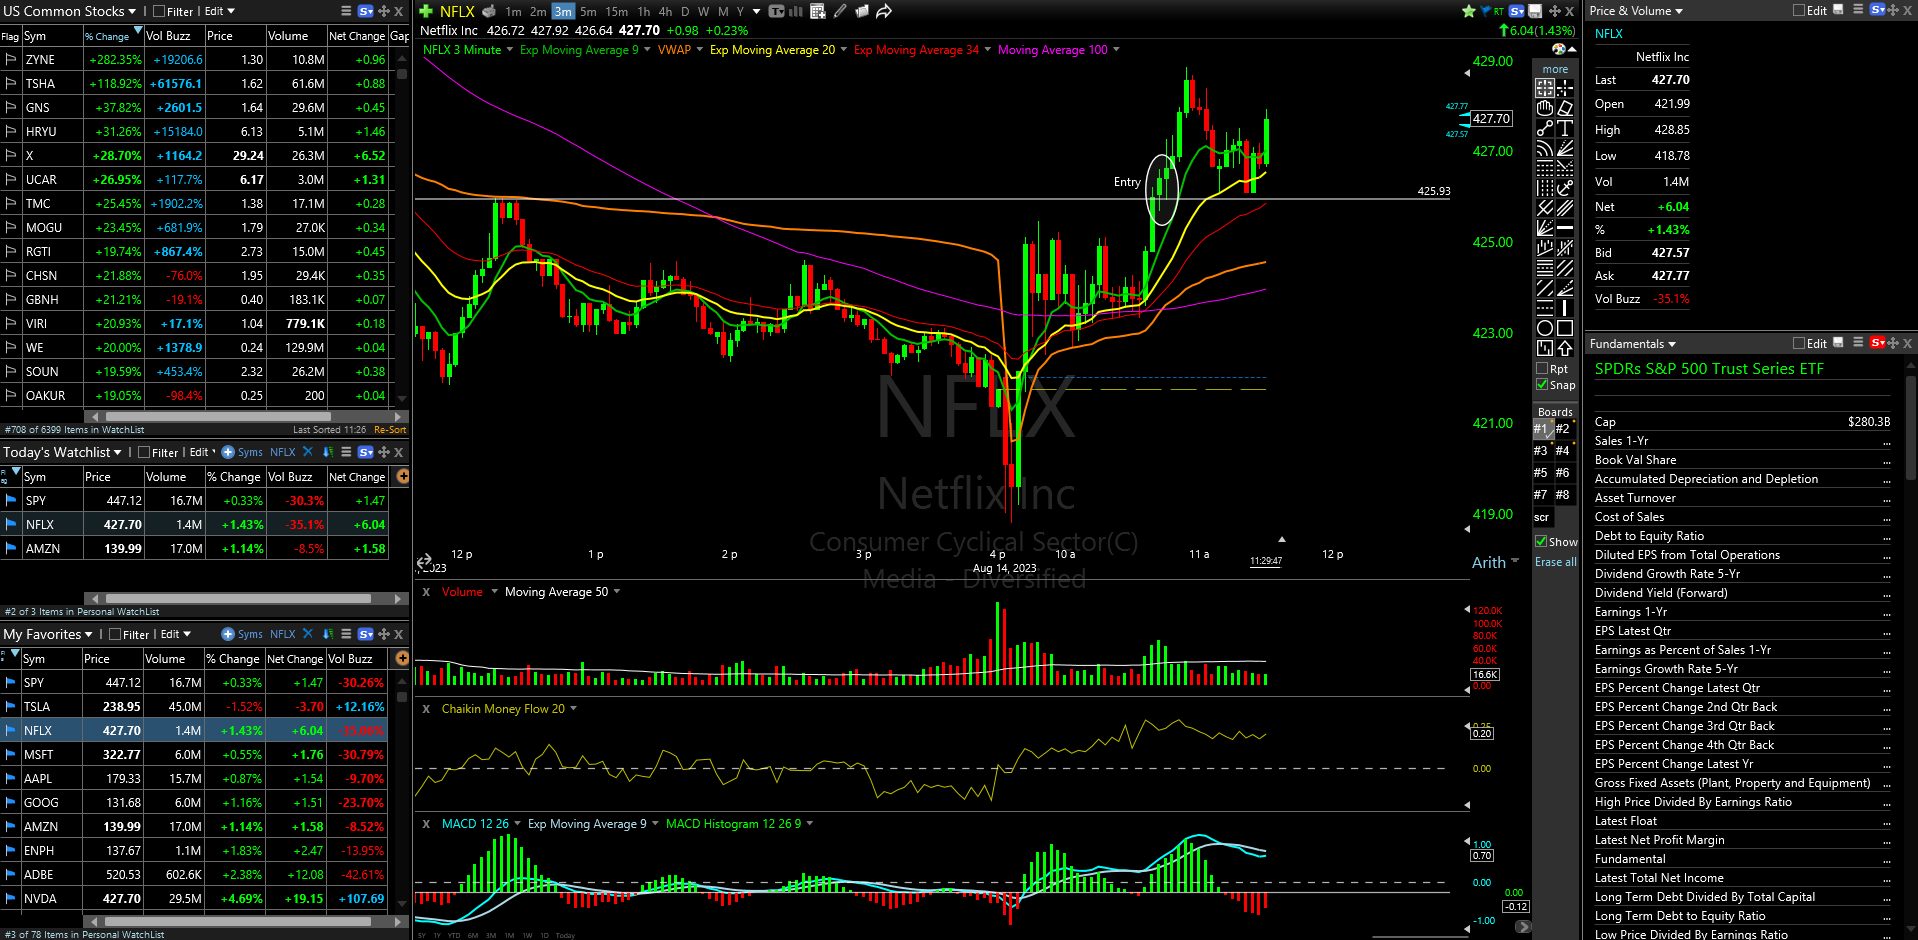Click Erase all drawings link
This screenshot has width=1918, height=940.
point(1555,562)
